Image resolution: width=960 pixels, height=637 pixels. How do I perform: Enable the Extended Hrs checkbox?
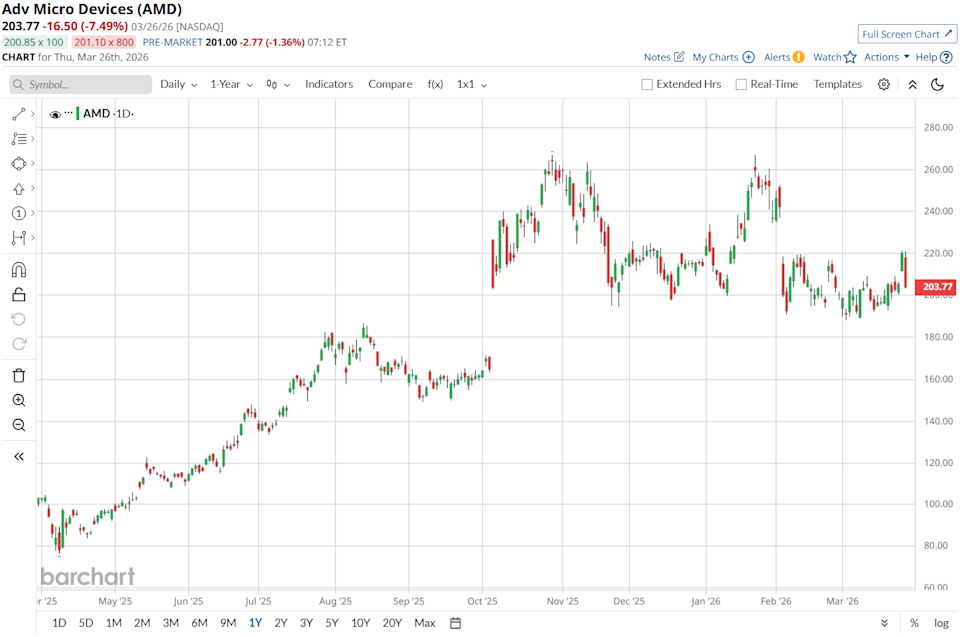point(648,85)
